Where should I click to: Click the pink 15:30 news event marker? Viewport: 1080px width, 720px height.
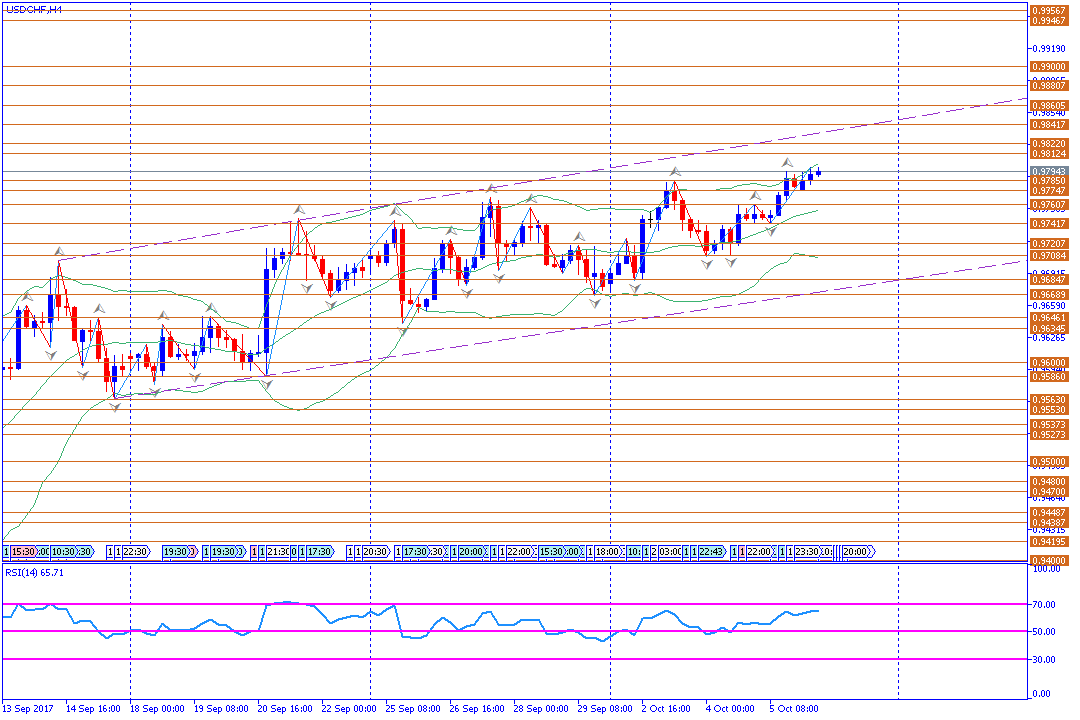point(24,551)
